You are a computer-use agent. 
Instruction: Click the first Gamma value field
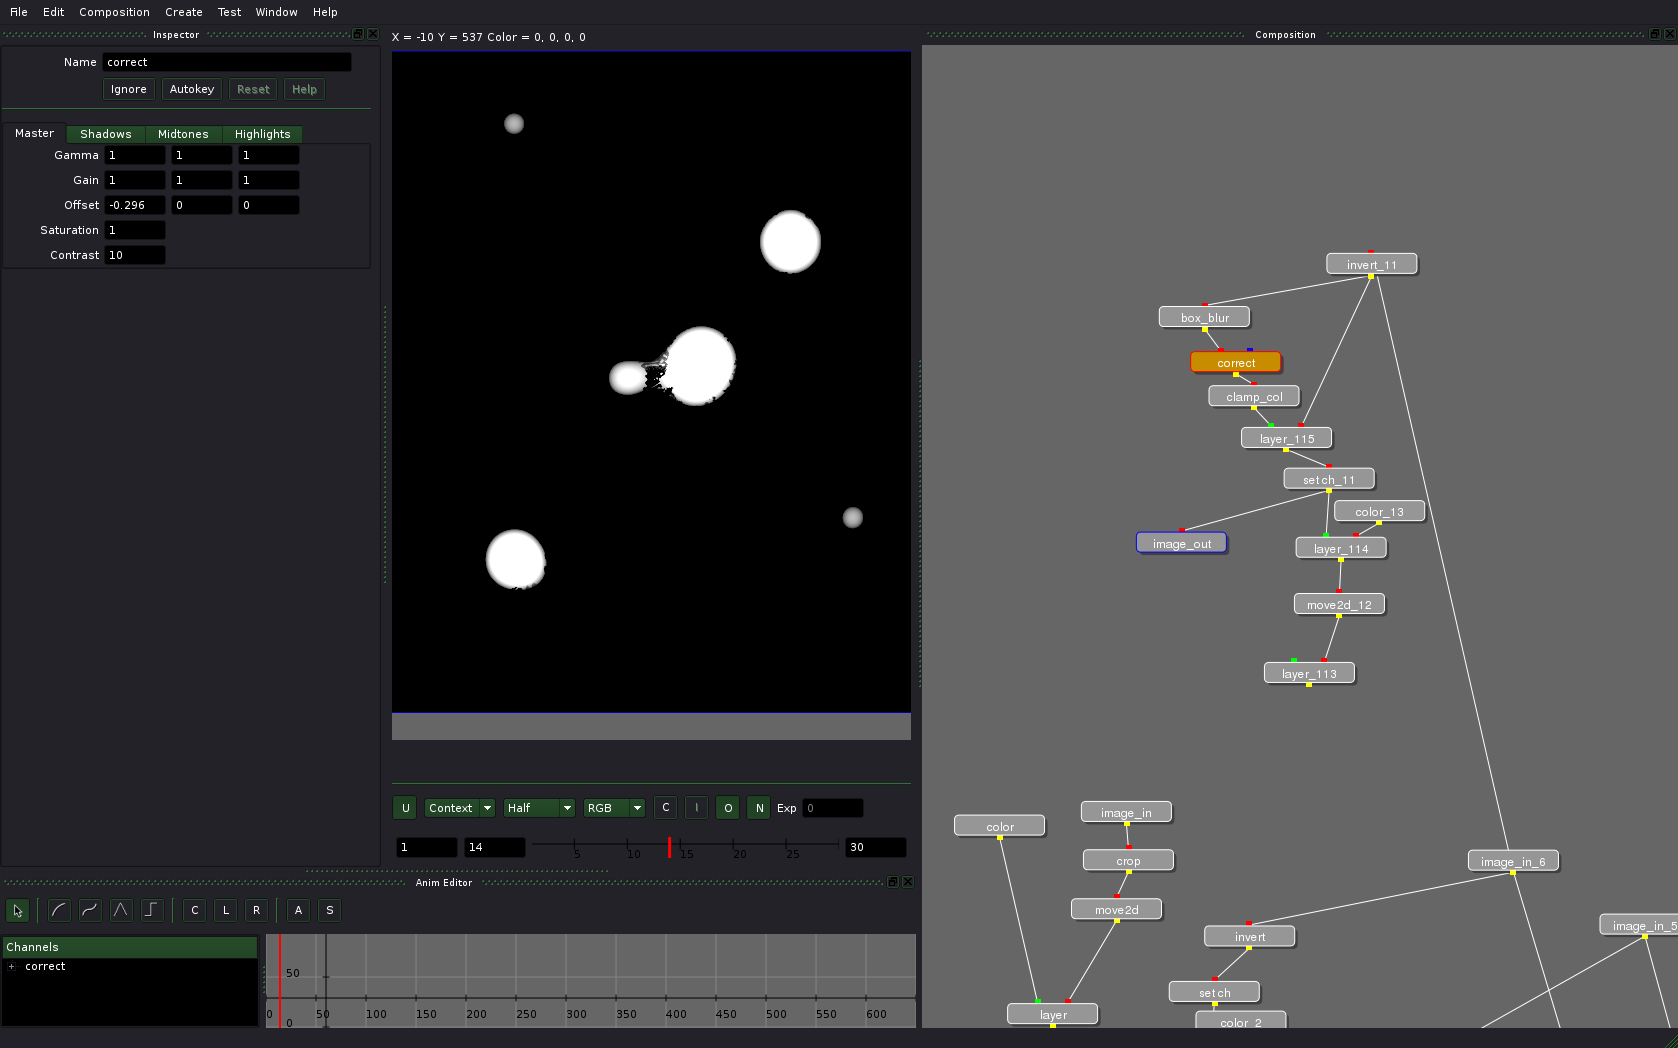[x=135, y=155]
